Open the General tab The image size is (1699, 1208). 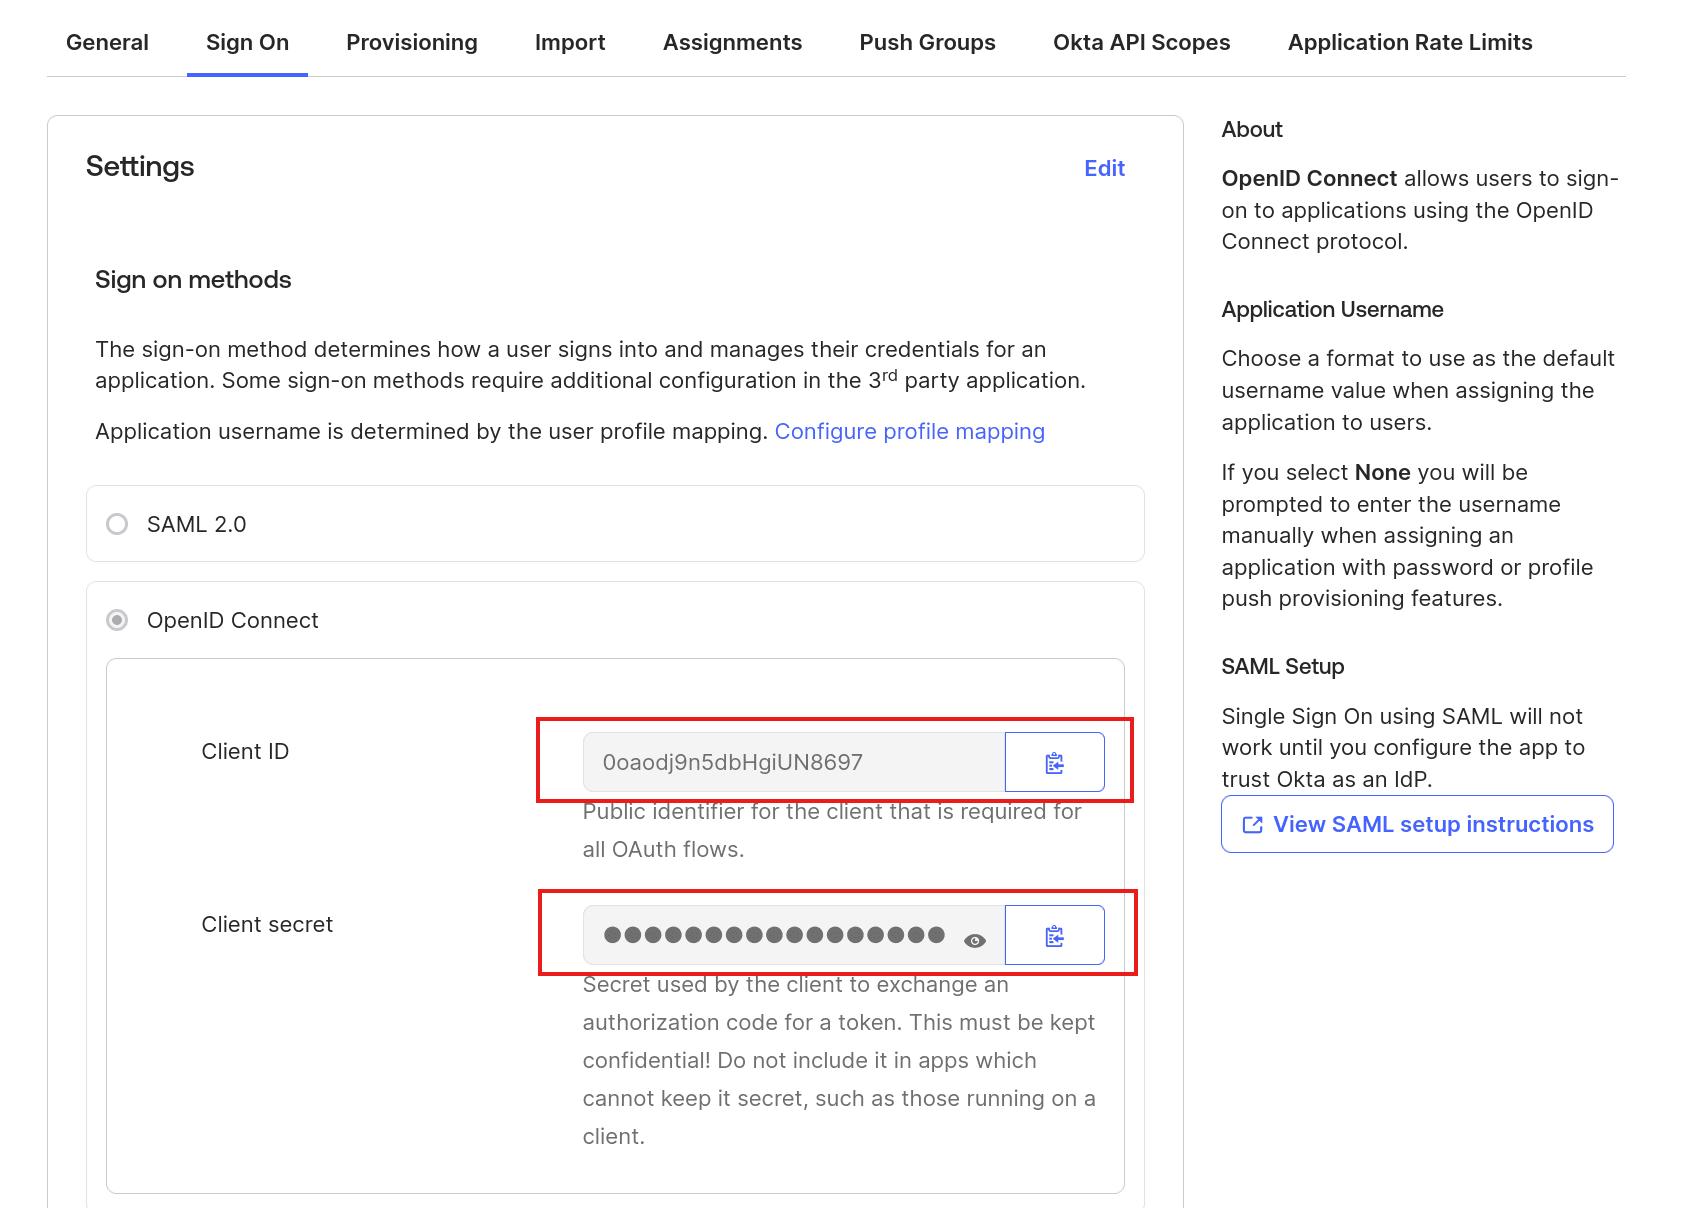pos(107,42)
